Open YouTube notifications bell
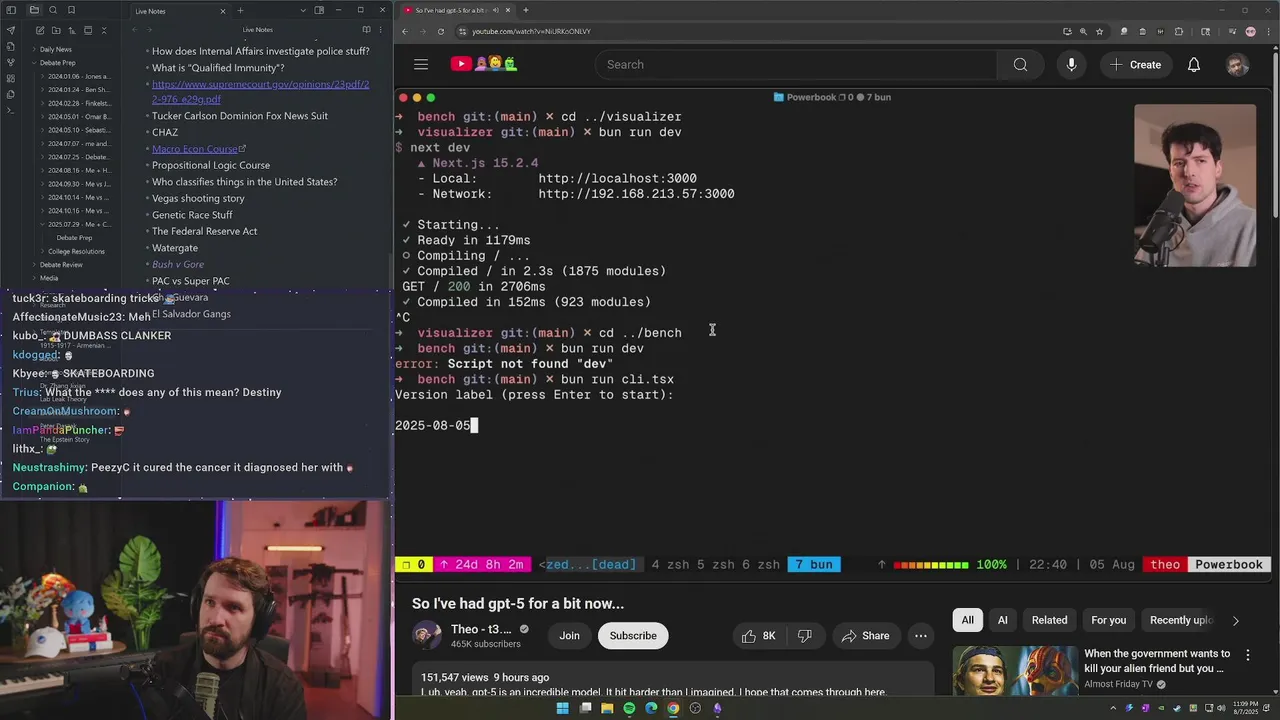 coord(1193,64)
